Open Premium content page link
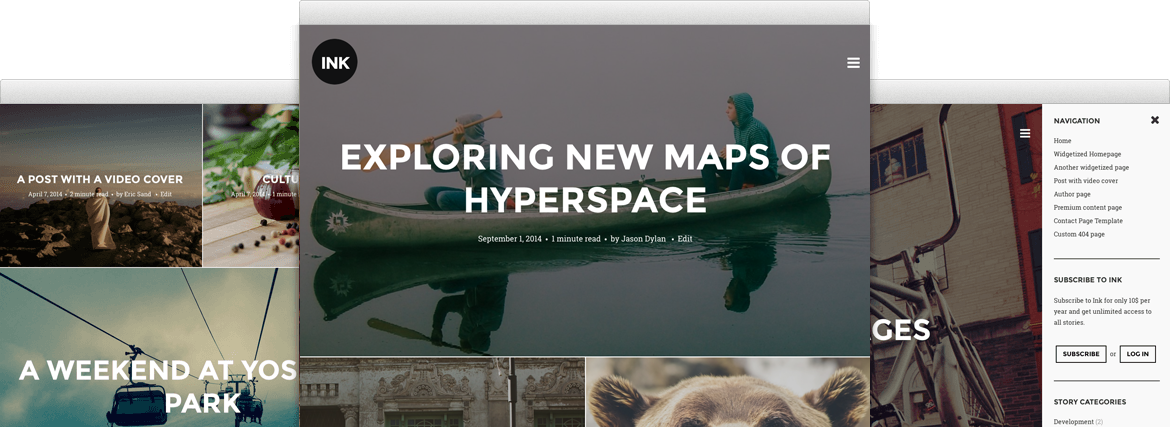The image size is (1170, 427). tap(1087, 208)
